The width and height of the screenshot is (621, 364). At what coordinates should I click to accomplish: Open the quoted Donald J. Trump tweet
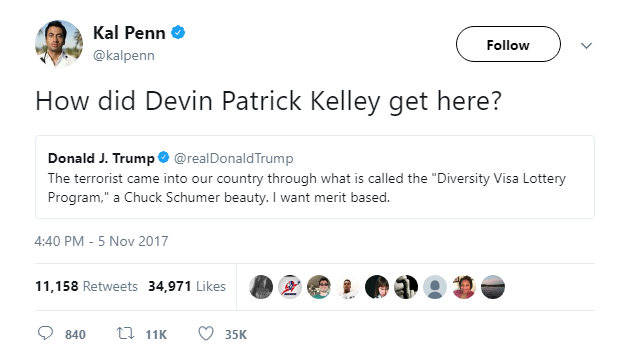click(315, 177)
